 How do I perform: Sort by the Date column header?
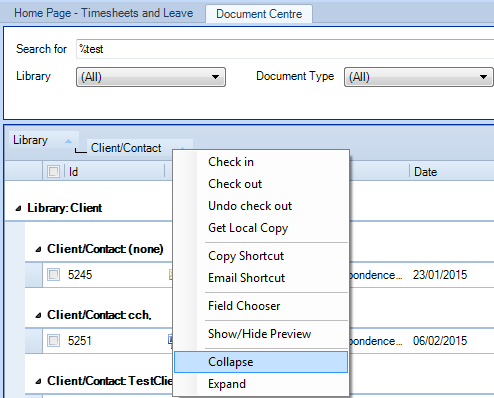(x=452, y=172)
